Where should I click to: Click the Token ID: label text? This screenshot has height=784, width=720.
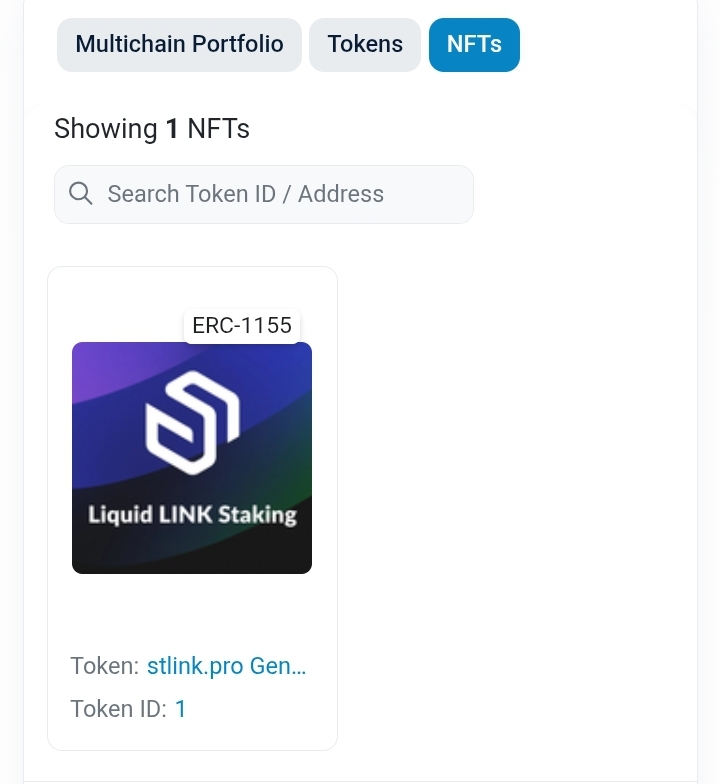(118, 709)
